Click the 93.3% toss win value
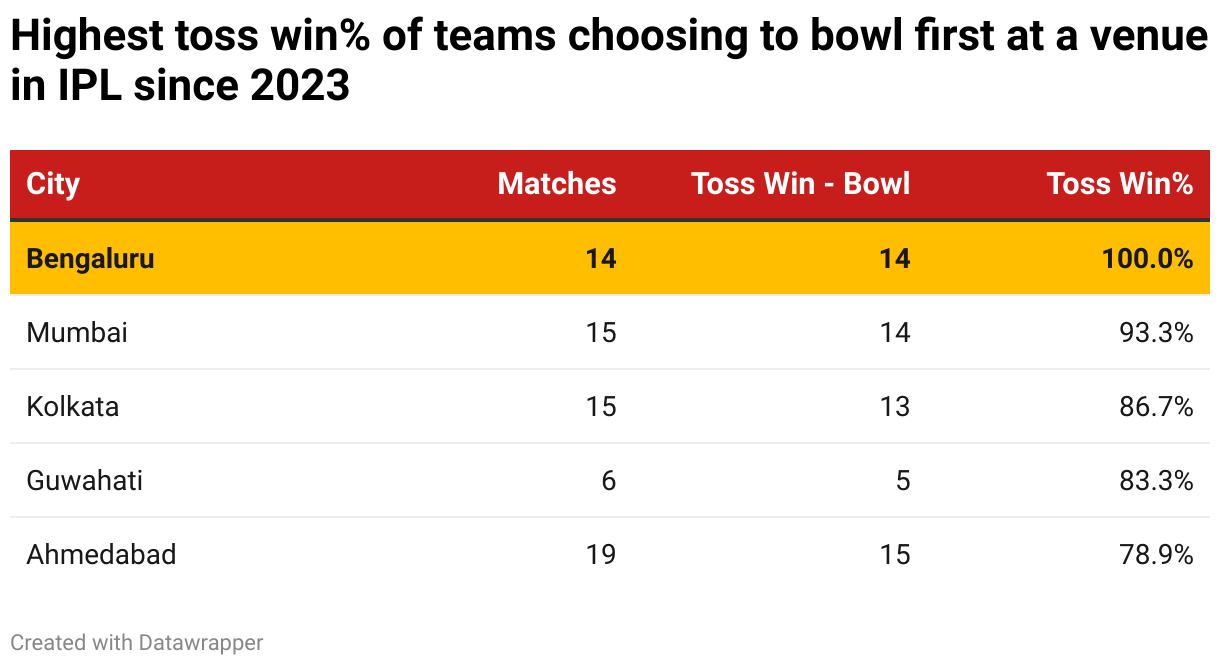 pos(1157,332)
